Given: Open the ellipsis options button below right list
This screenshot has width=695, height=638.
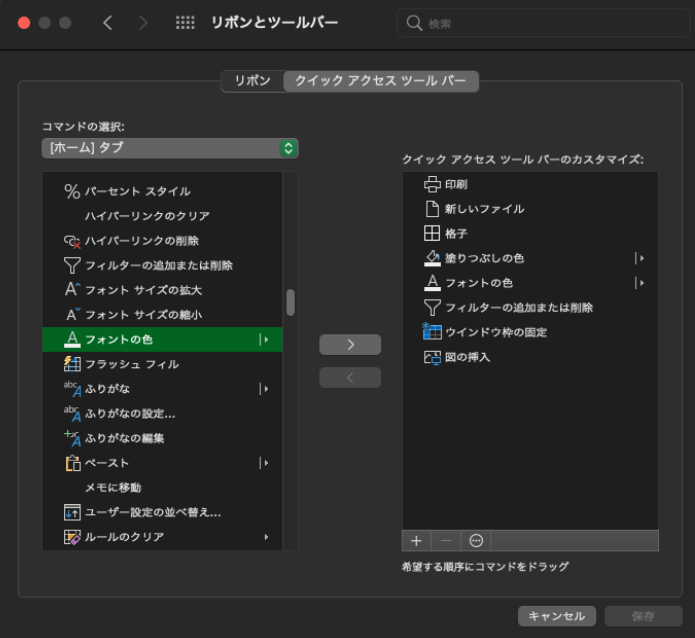Looking at the screenshot, I should click(476, 540).
